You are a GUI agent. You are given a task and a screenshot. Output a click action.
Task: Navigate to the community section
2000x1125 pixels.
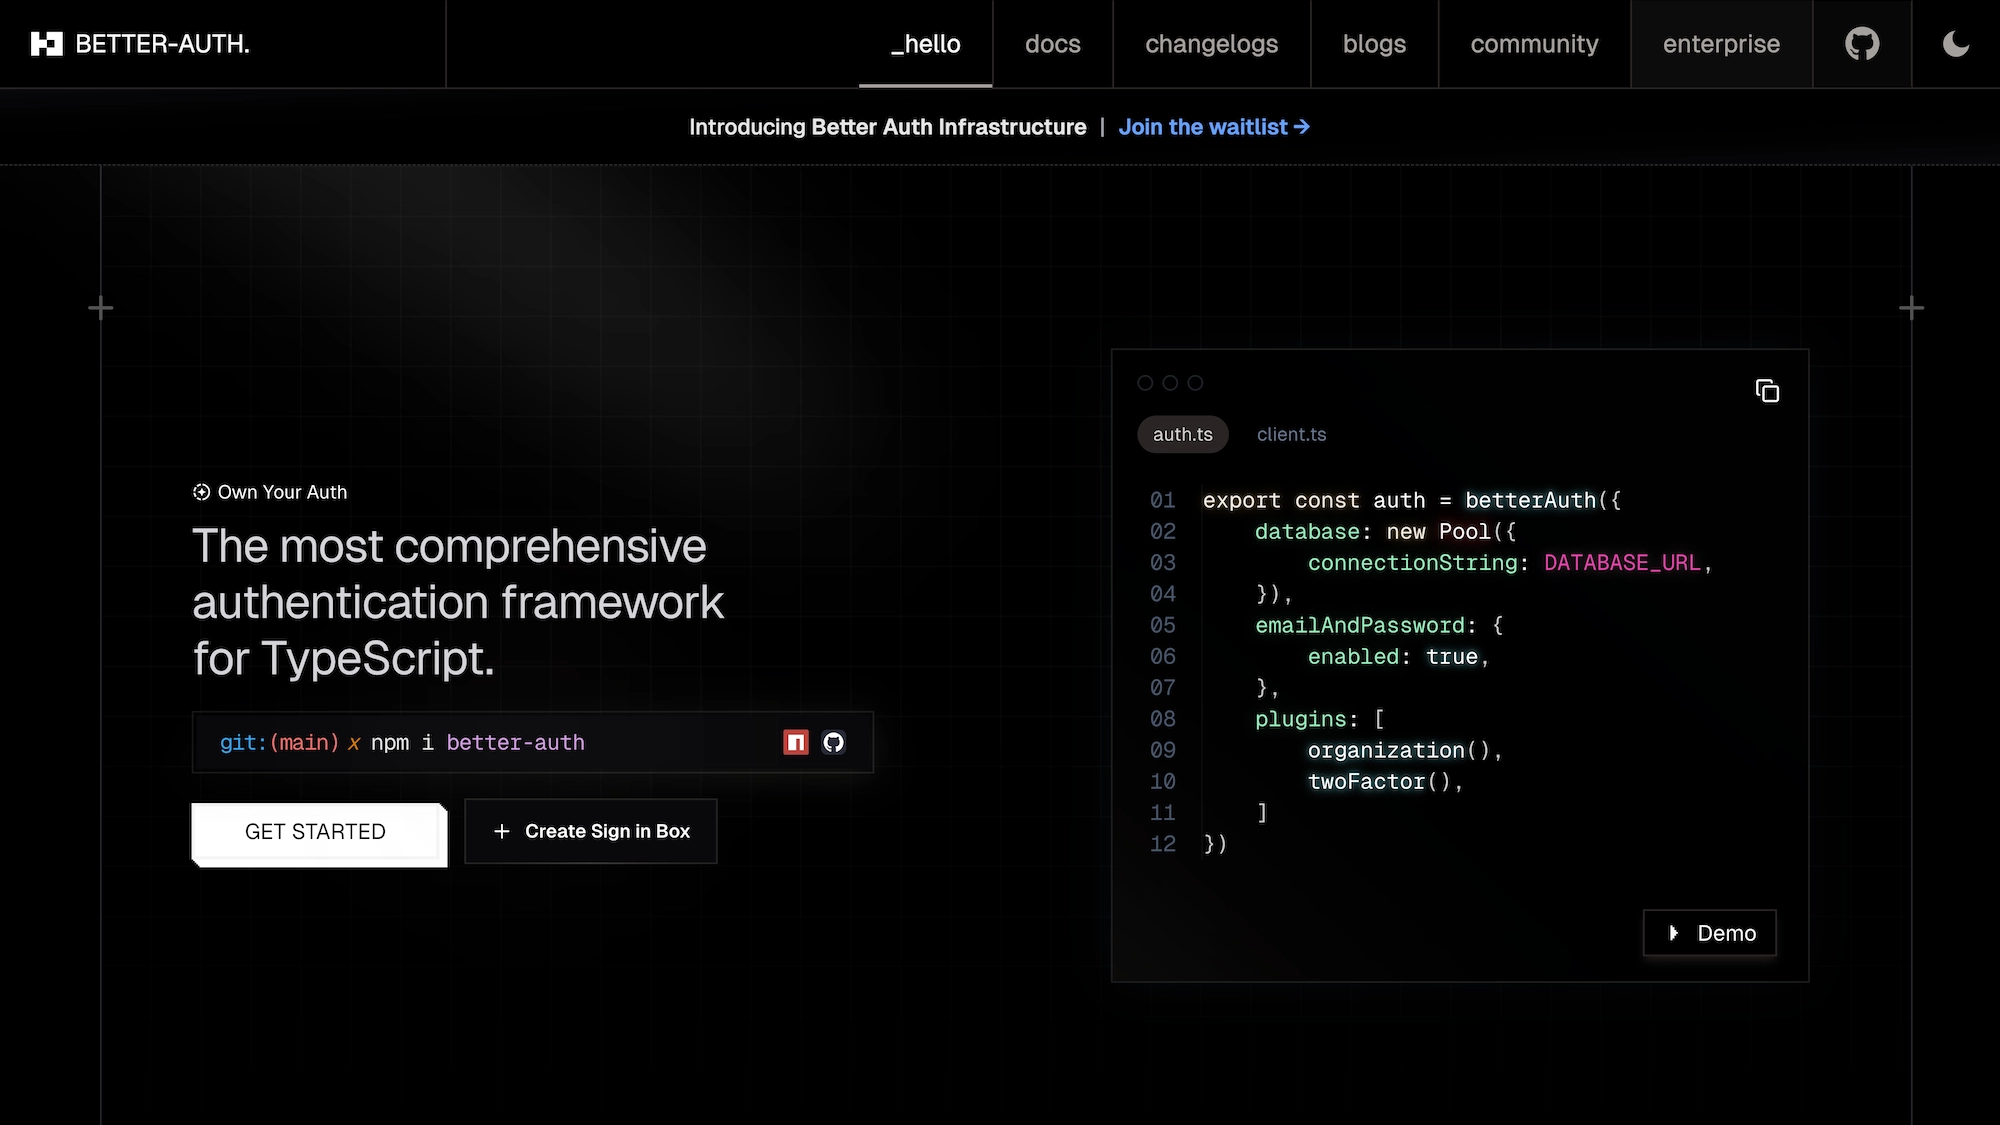point(1534,44)
